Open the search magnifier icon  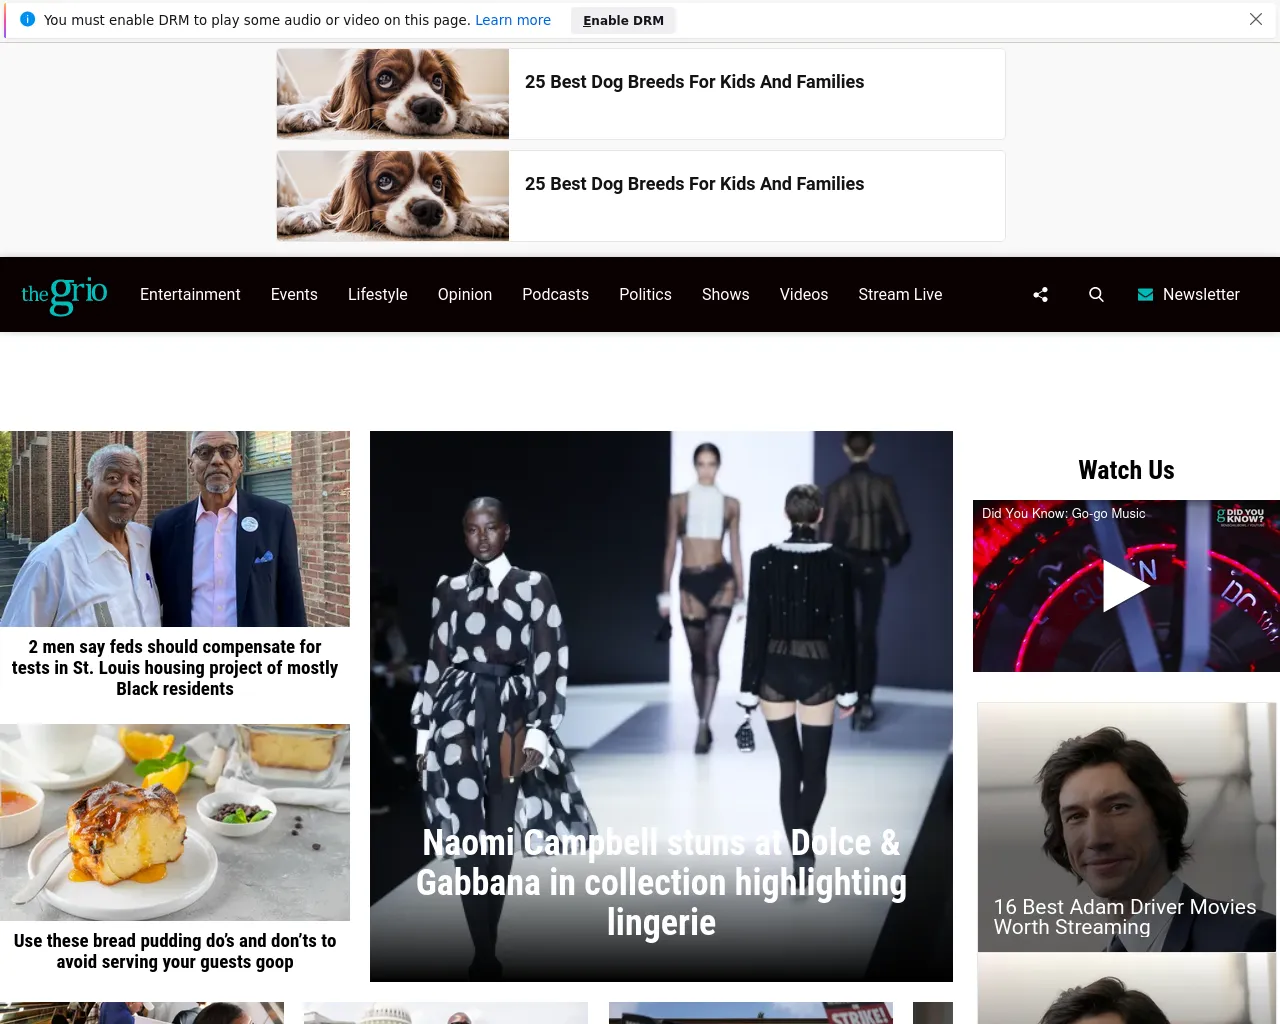coord(1096,295)
